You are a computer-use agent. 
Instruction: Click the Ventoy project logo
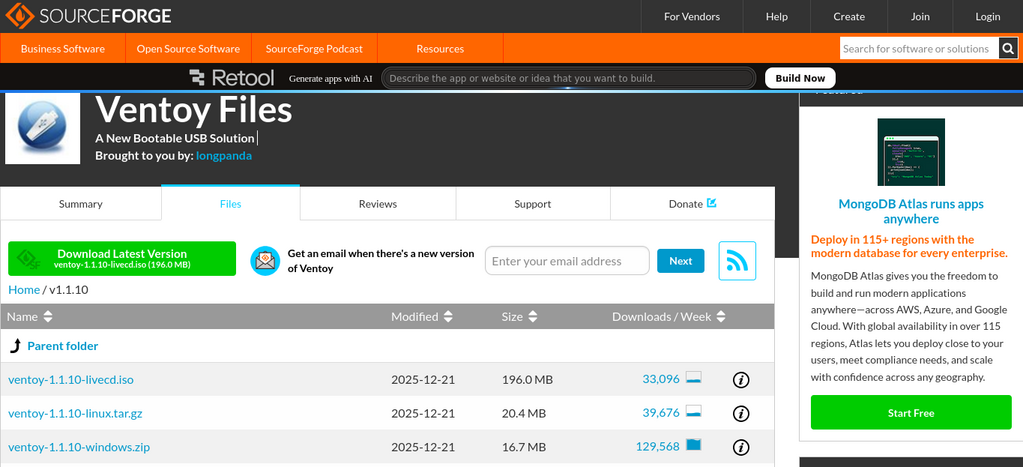pyautogui.click(x=42, y=127)
